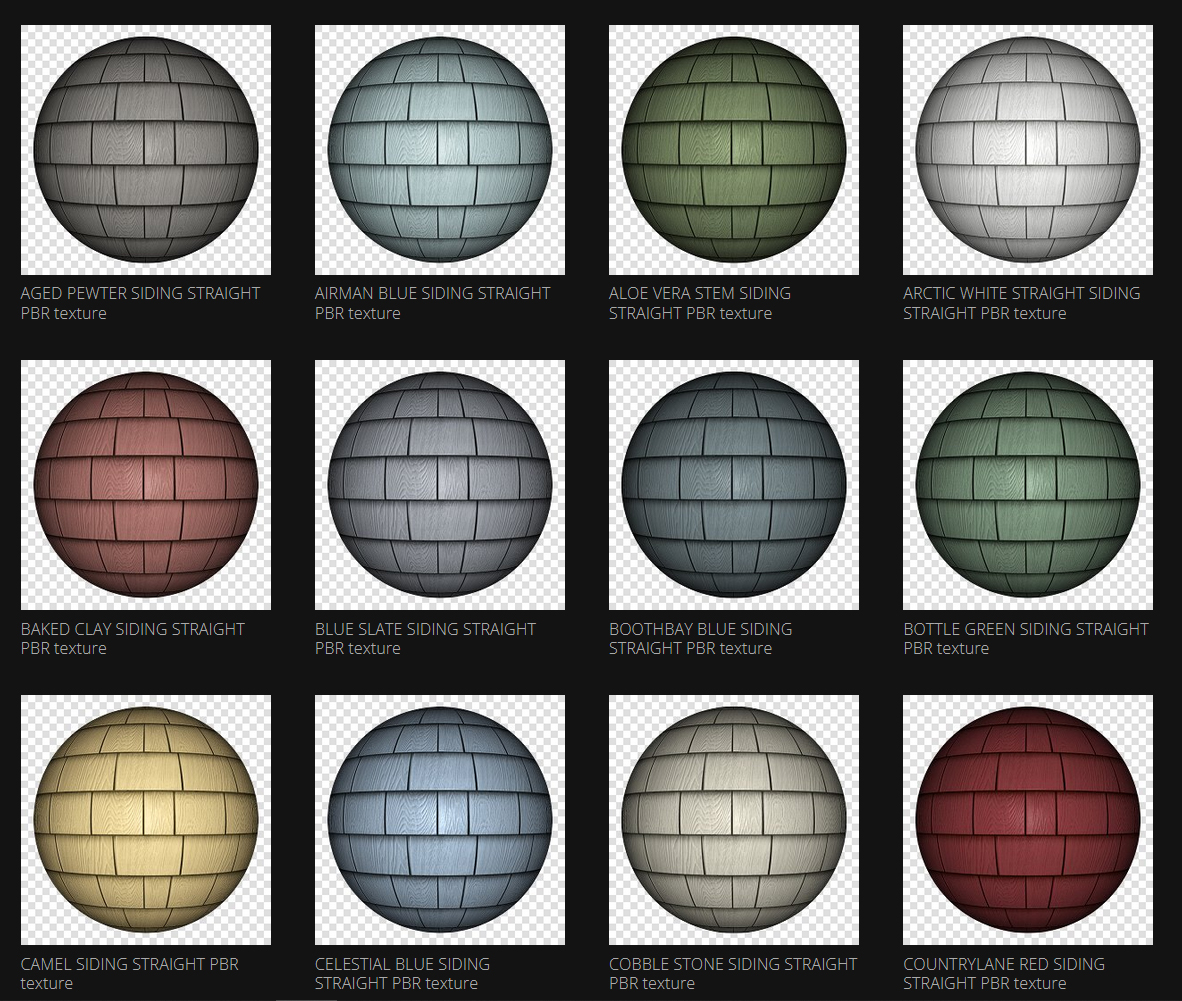Follow the Camel Siding Straight PBR link
1182x1001 pixels.
tap(129, 973)
